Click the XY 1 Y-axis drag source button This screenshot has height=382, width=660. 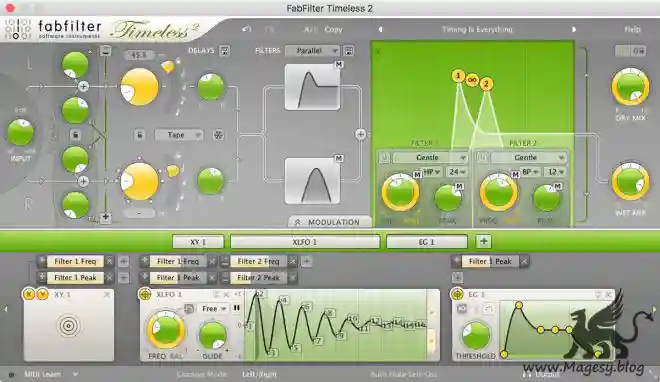coord(42,294)
